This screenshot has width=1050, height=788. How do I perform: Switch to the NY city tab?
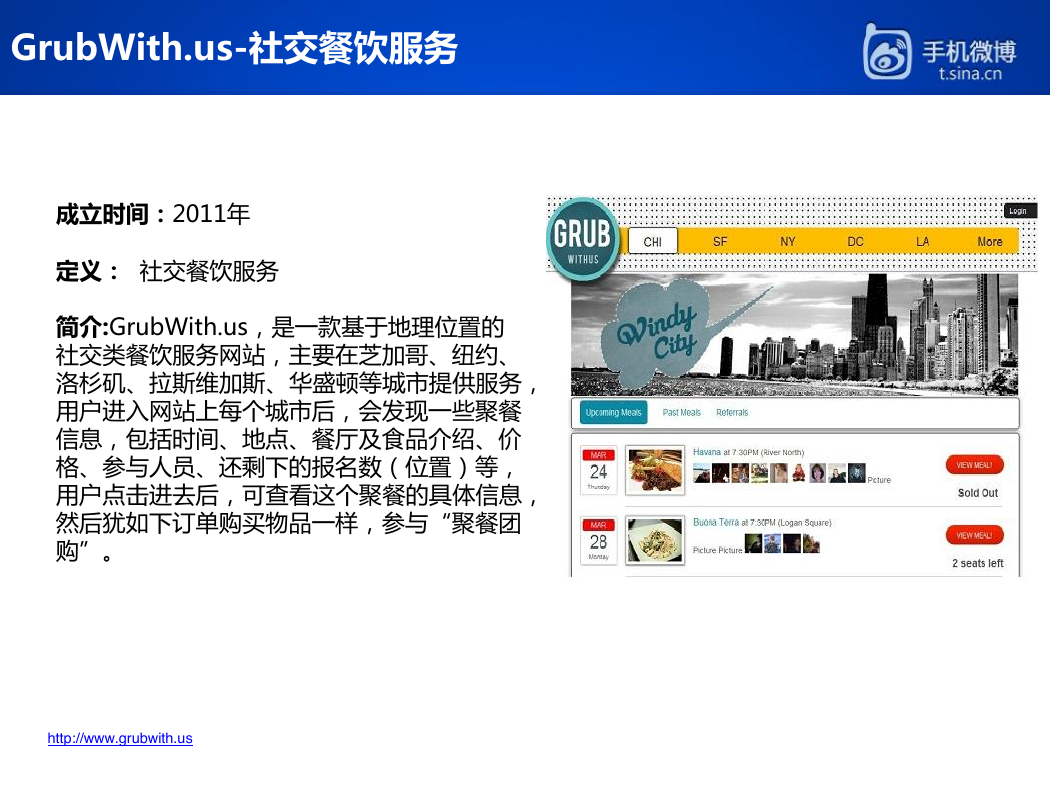pos(788,242)
